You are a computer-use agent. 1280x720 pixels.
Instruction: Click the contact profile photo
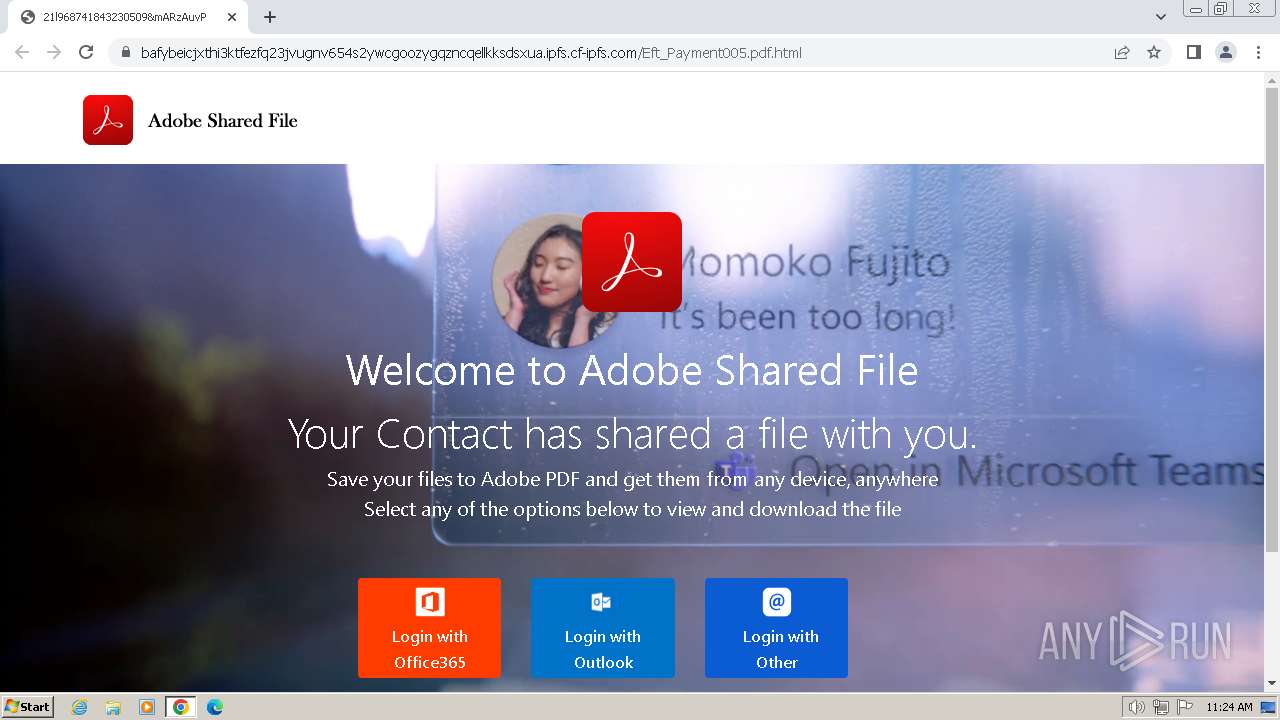pyautogui.click(x=540, y=282)
